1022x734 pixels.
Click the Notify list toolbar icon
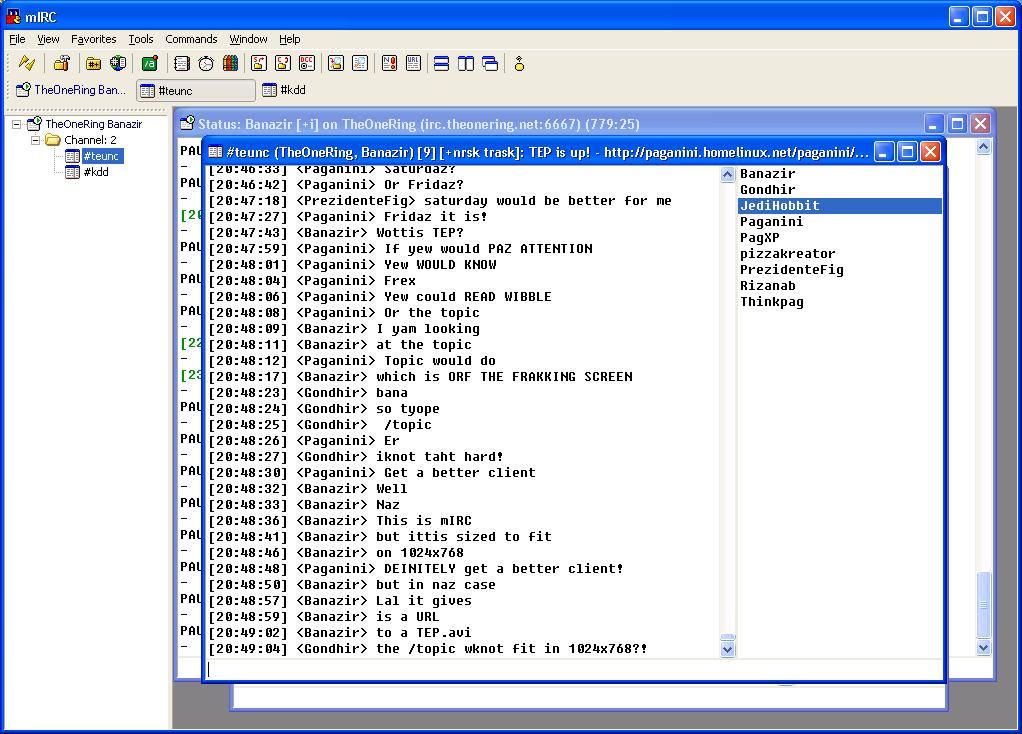pos(389,64)
